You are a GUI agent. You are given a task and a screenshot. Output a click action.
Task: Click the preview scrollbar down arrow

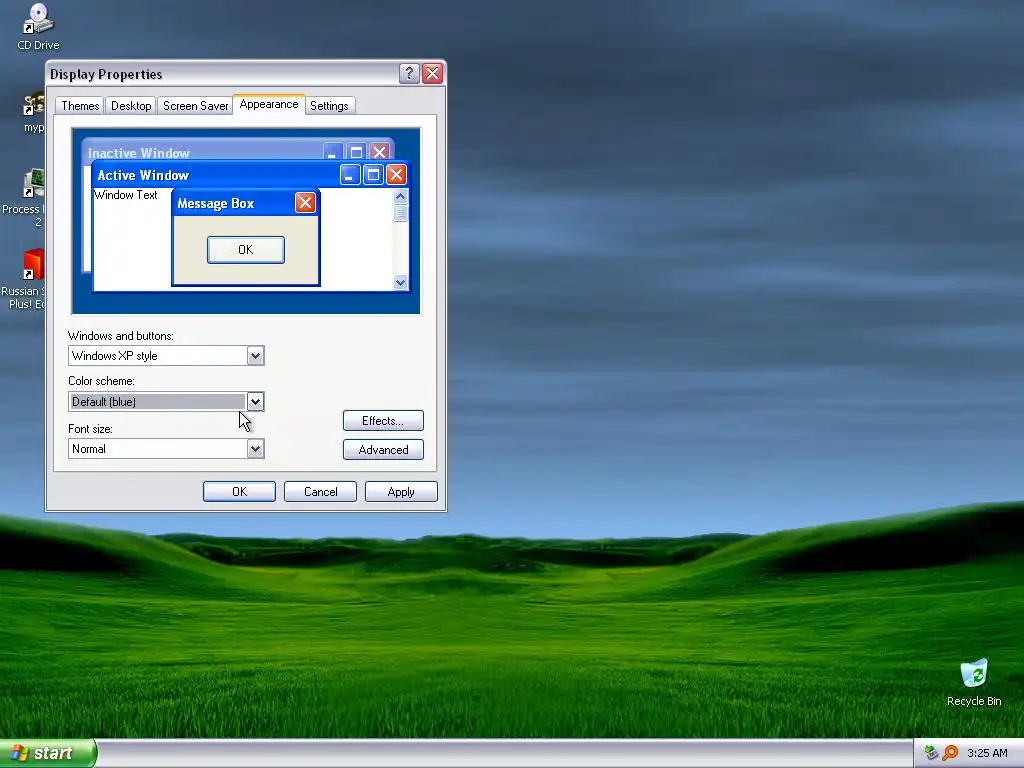pyautogui.click(x=400, y=283)
